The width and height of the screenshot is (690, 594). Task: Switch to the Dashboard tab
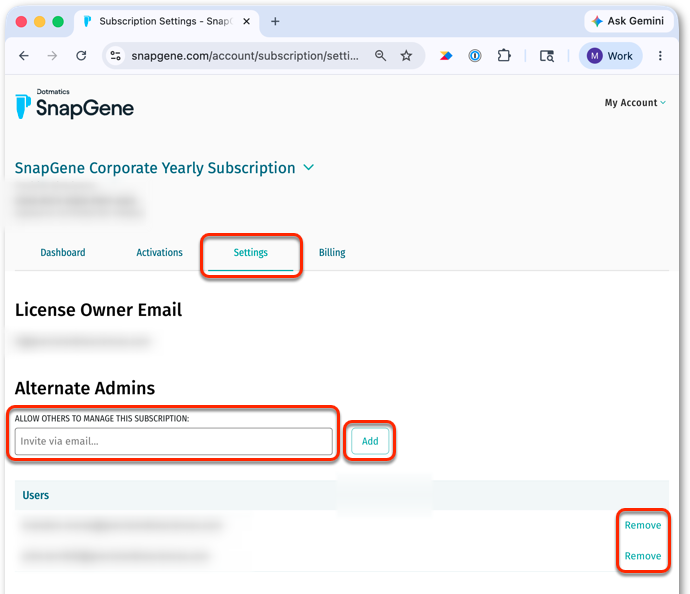(x=63, y=253)
